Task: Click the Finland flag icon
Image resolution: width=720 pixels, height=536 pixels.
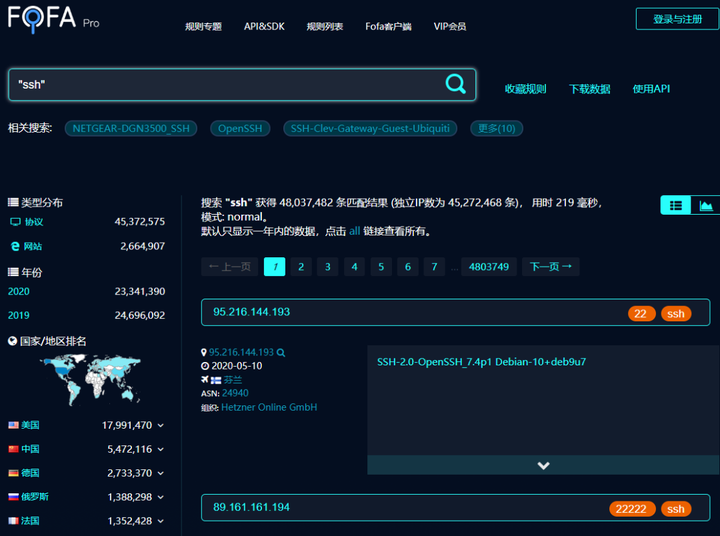Action: (216, 380)
